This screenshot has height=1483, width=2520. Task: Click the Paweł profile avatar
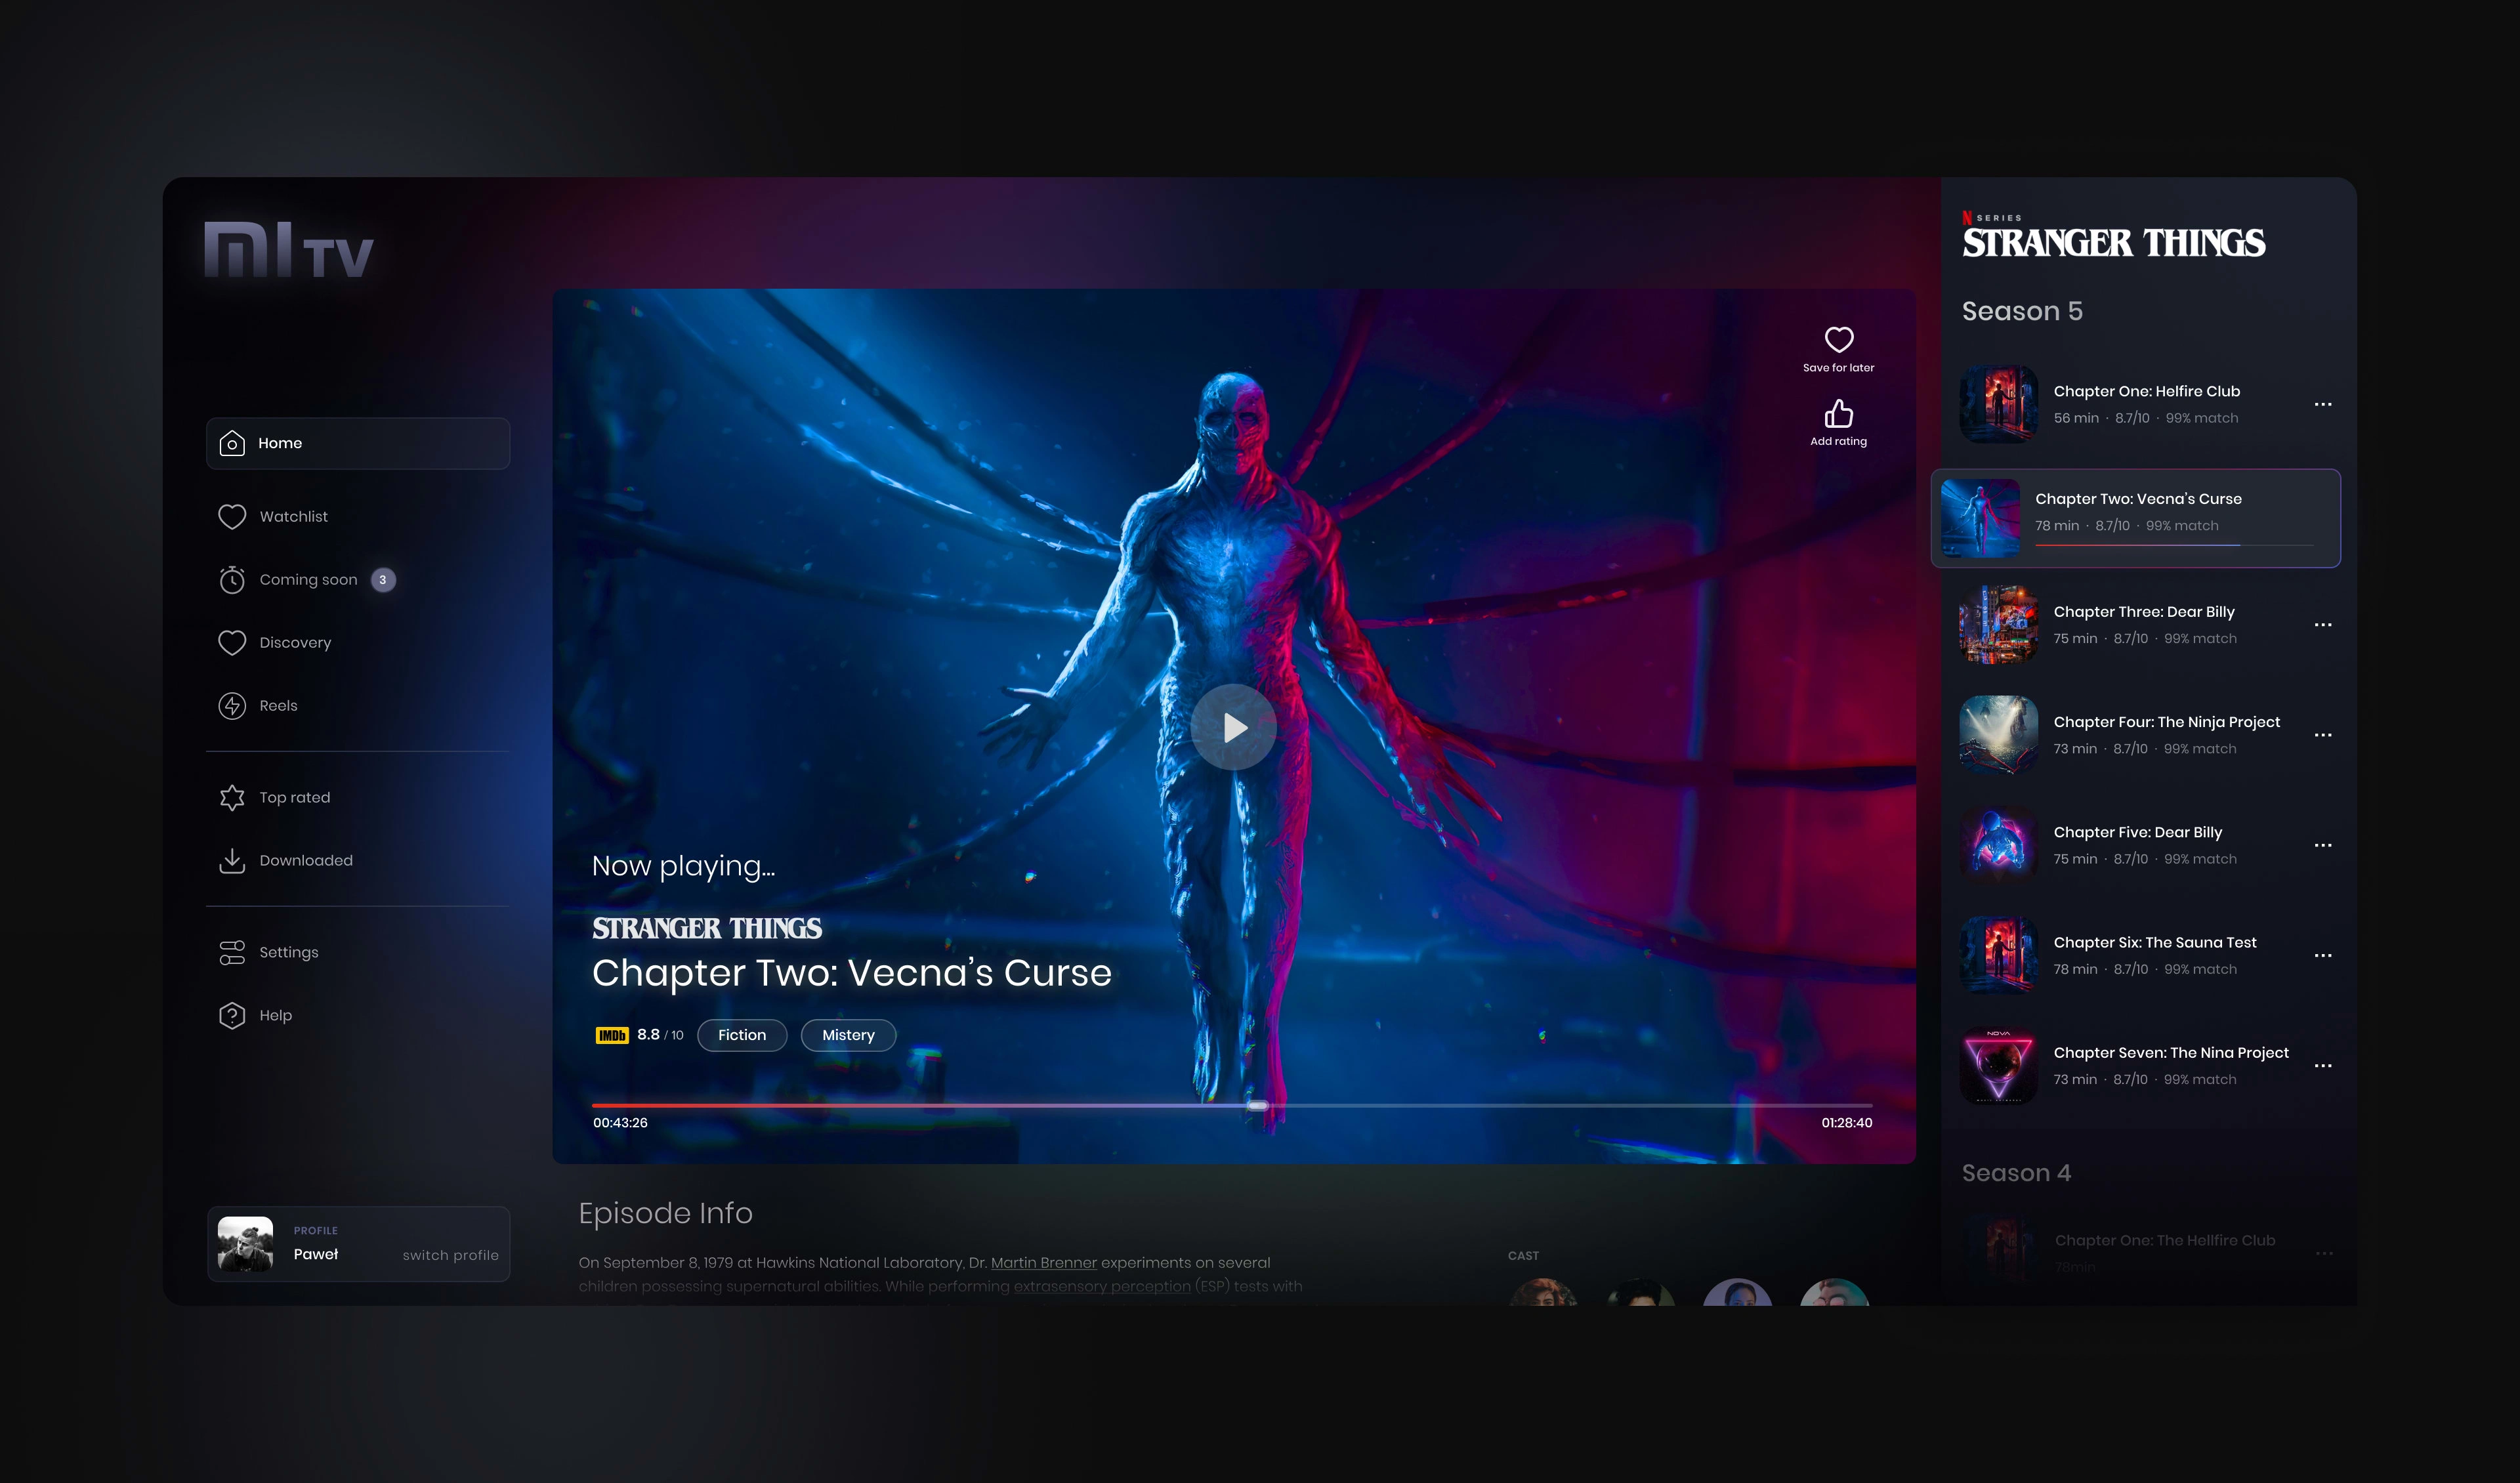point(246,1243)
